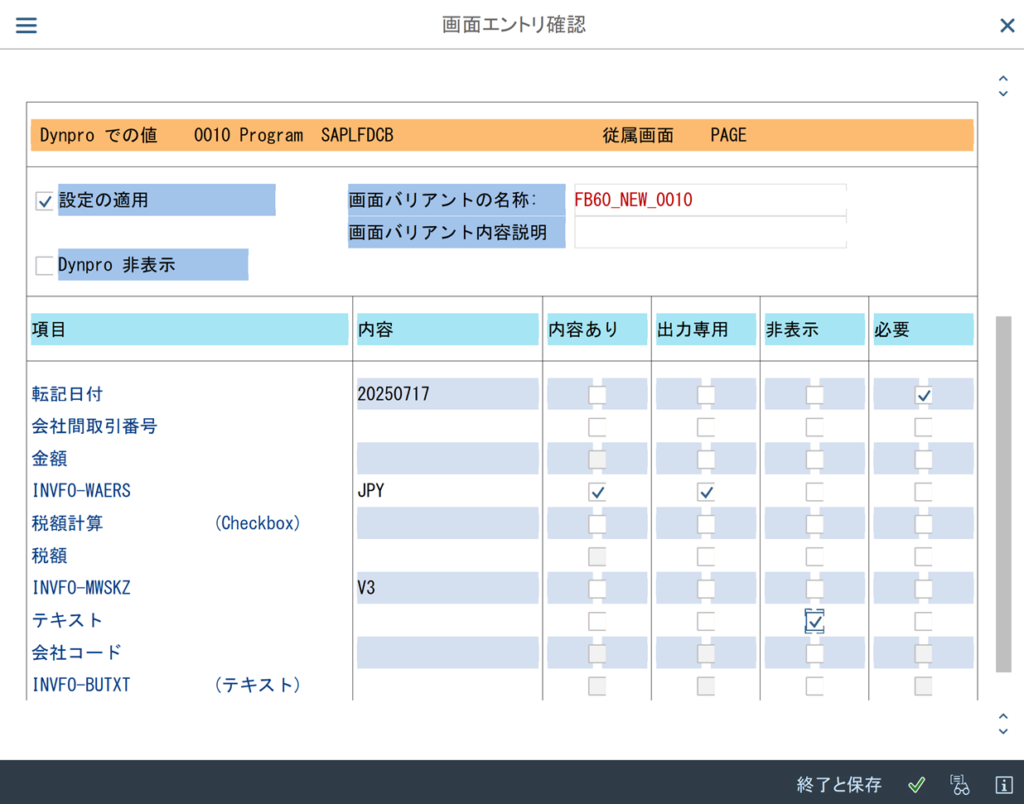Screen dimensions: 1024x804
Task: Click the 終了と保存 button
Action: [839, 784]
